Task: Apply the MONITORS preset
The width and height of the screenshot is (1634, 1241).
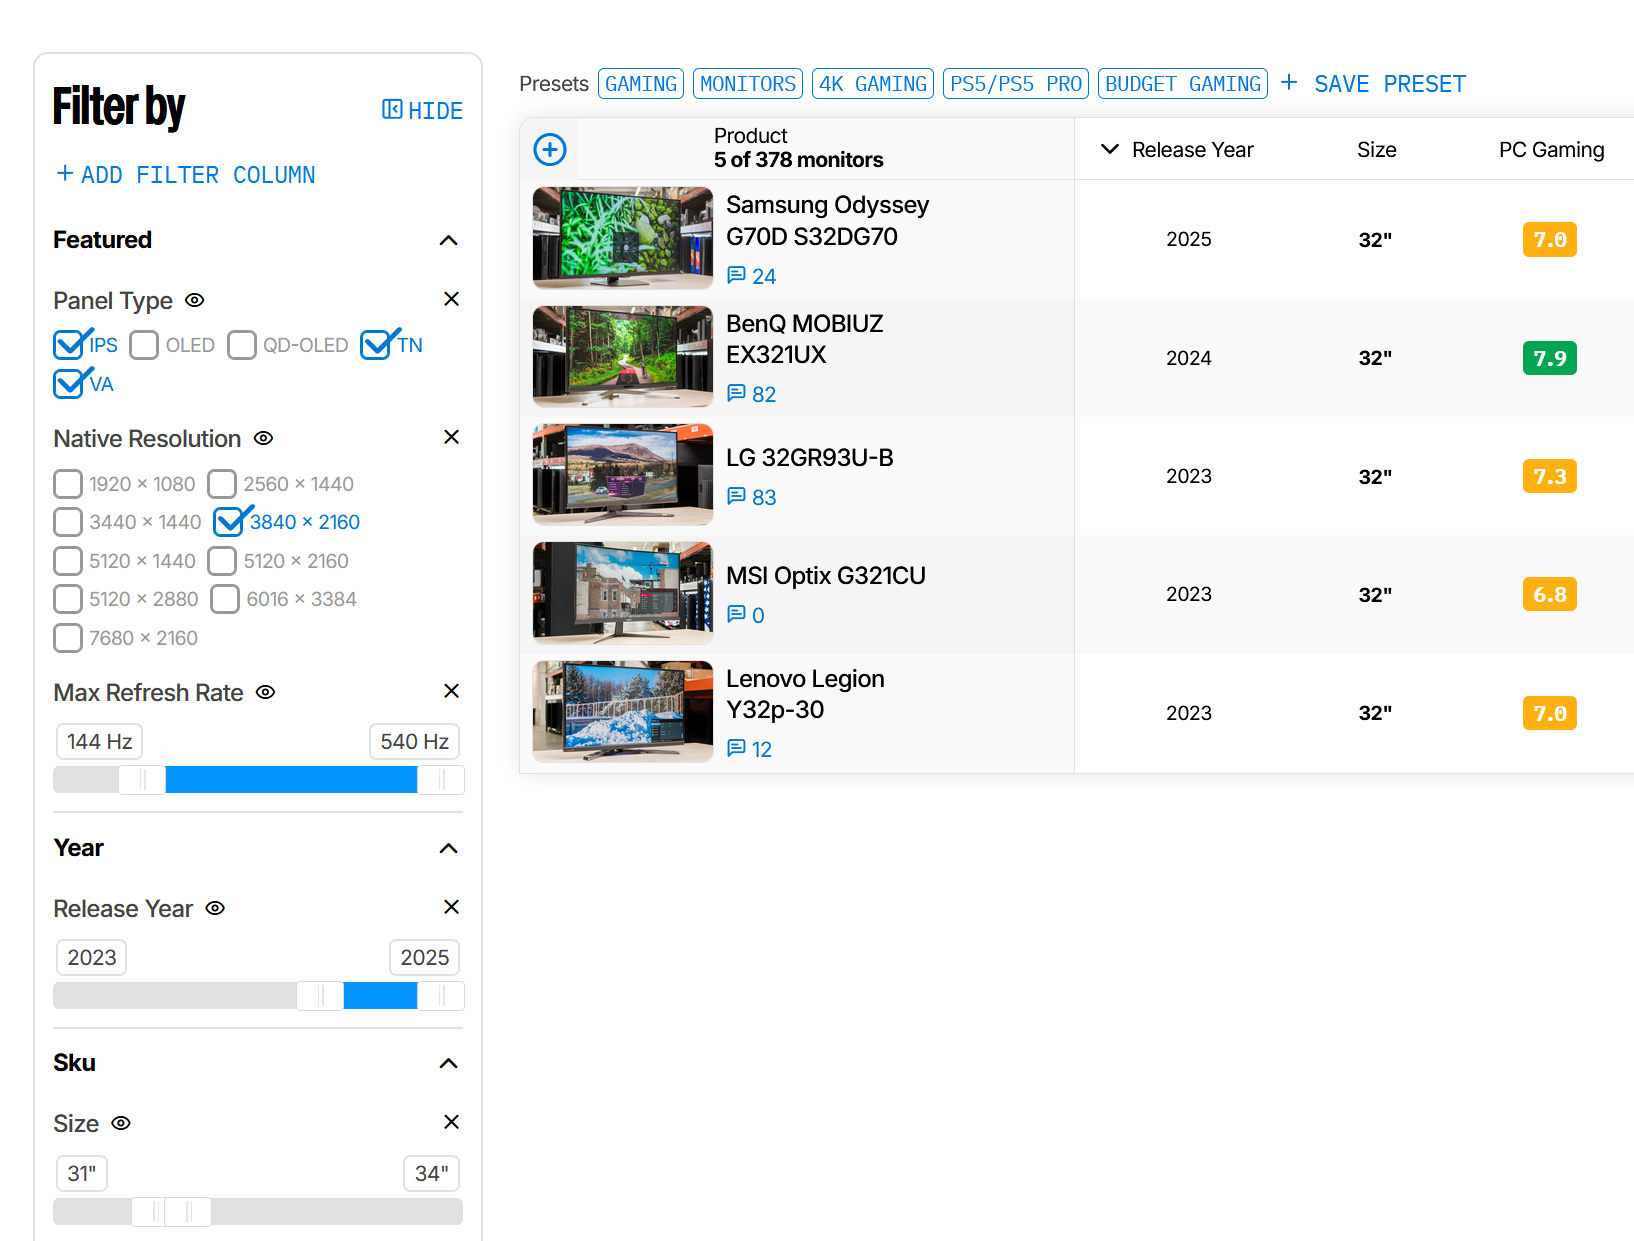Action: point(748,84)
